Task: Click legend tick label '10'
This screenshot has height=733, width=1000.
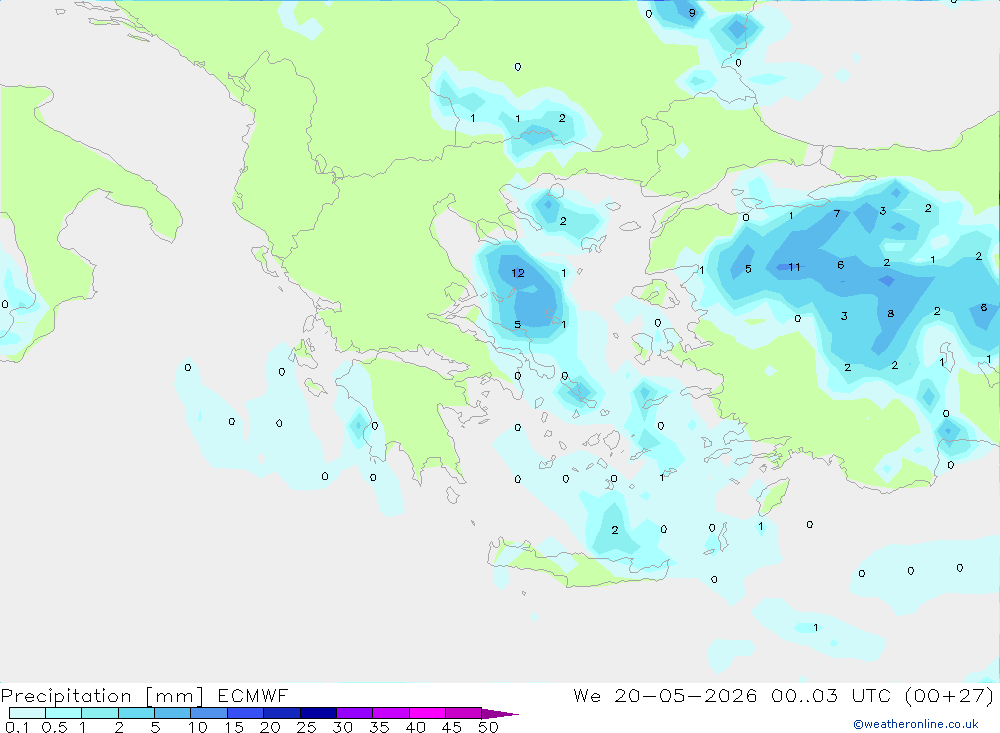Action: [197, 727]
